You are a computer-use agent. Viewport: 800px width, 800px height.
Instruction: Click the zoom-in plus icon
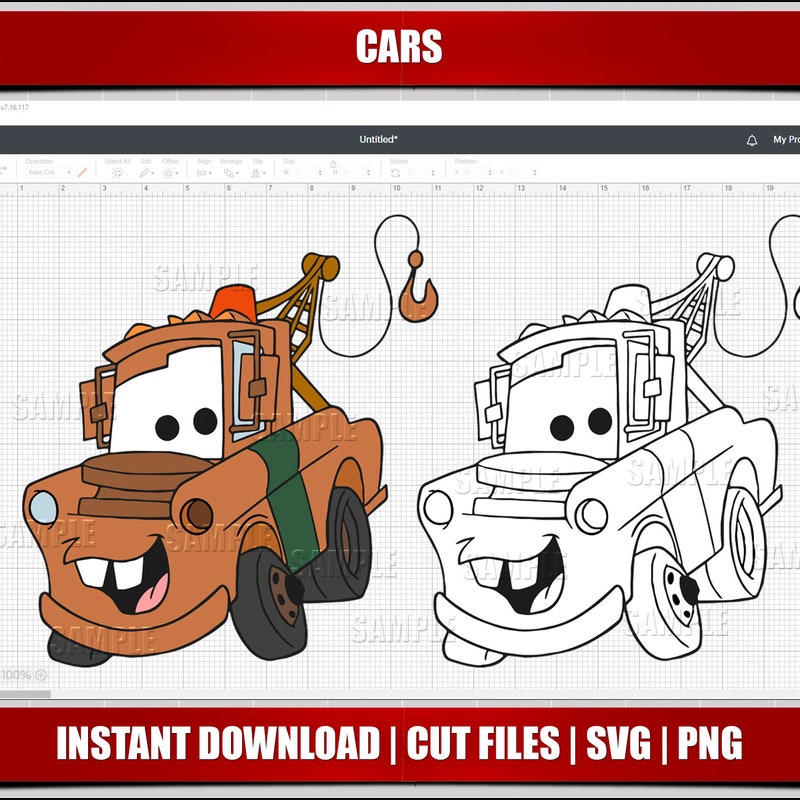[40, 675]
